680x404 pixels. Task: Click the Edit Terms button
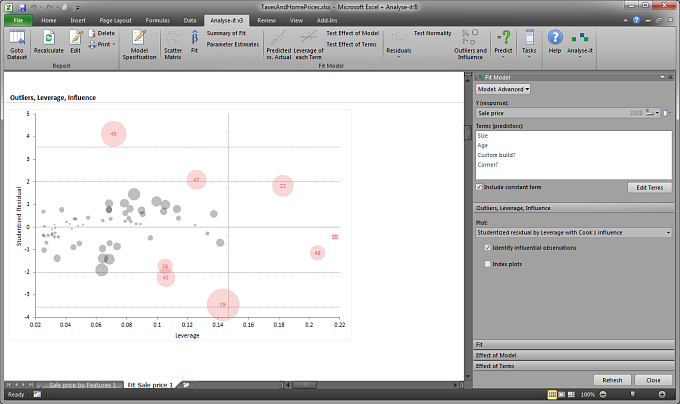650,187
